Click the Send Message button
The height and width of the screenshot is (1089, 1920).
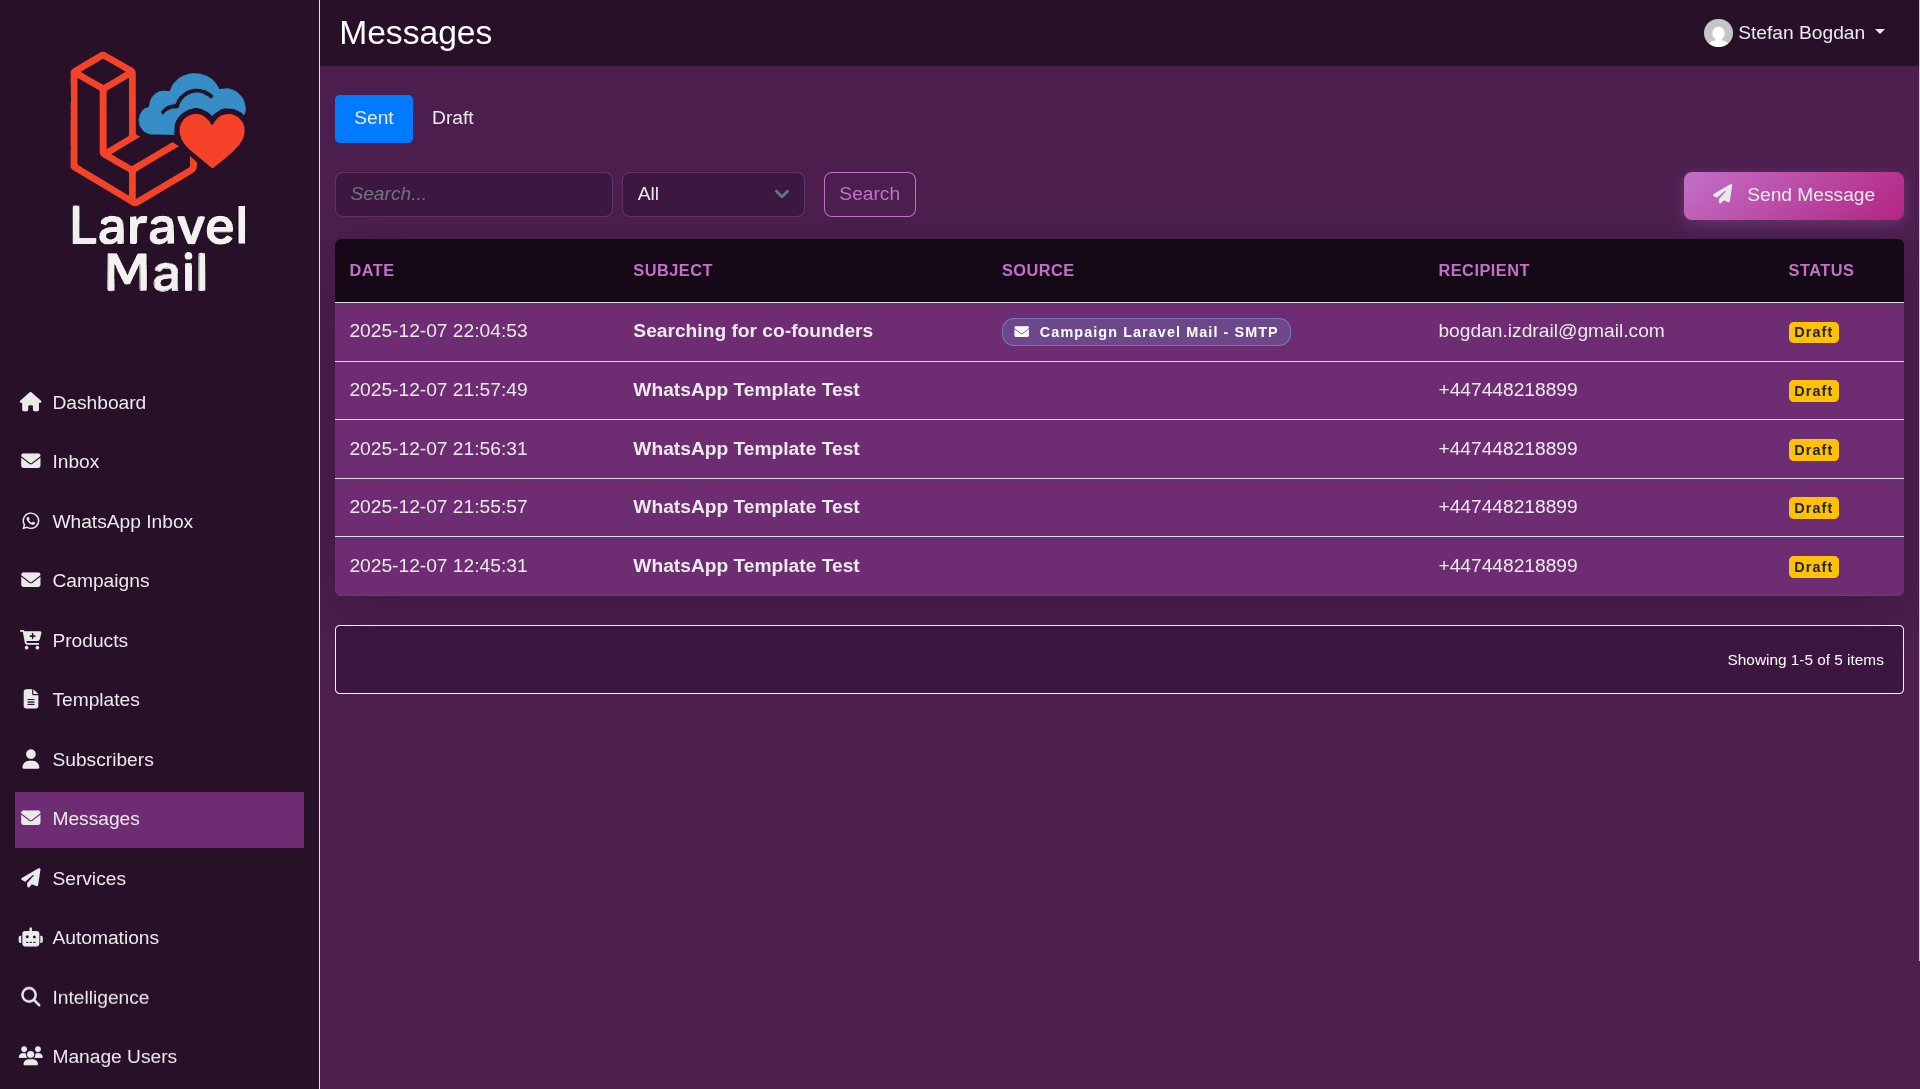pos(1793,195)
